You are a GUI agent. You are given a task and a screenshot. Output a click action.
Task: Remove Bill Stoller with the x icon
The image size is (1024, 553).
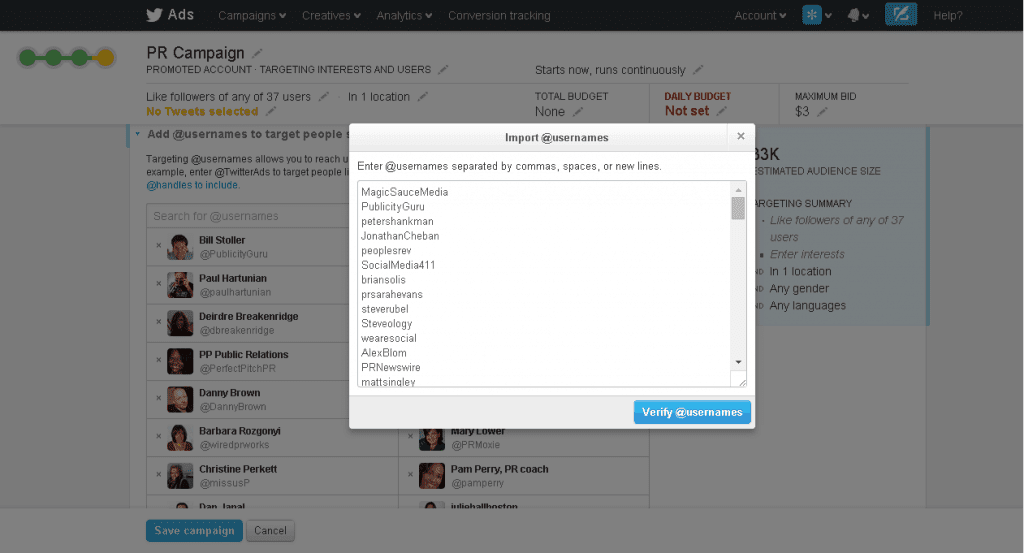point(158,245)
